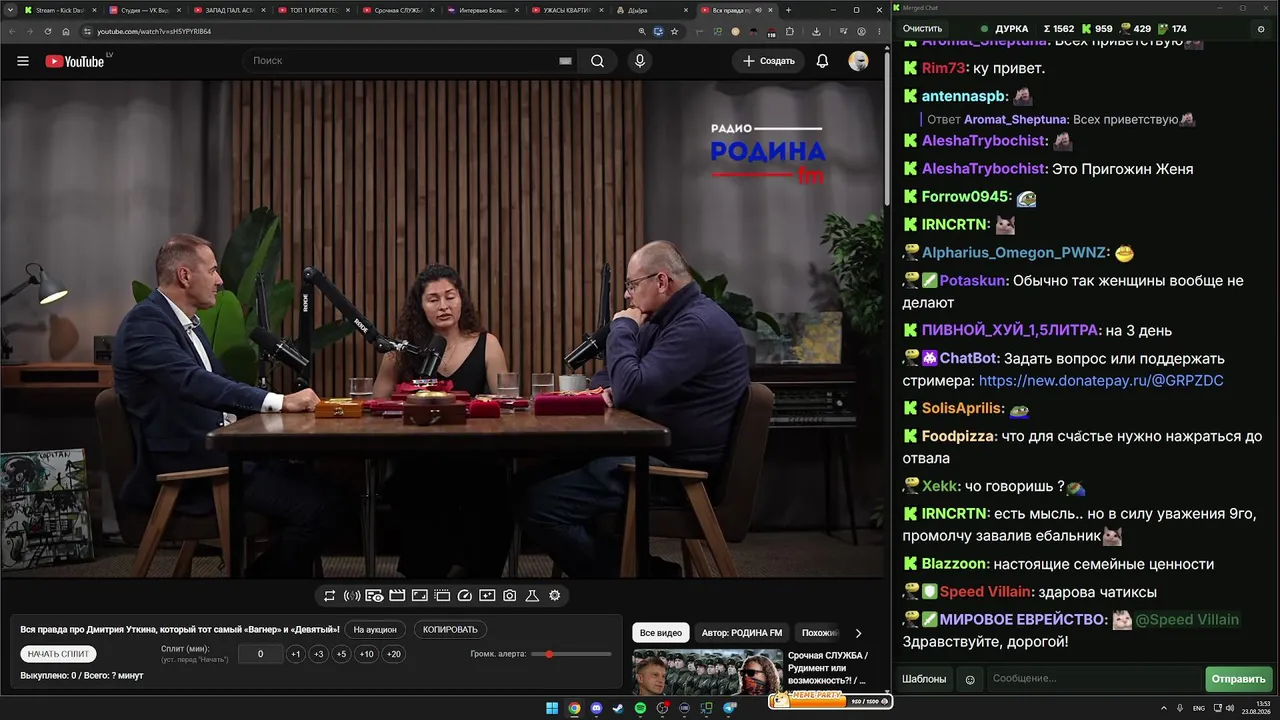Click the screenshot camera icon in player toolbar
The image size is (1280, 720).
point(509,596)
